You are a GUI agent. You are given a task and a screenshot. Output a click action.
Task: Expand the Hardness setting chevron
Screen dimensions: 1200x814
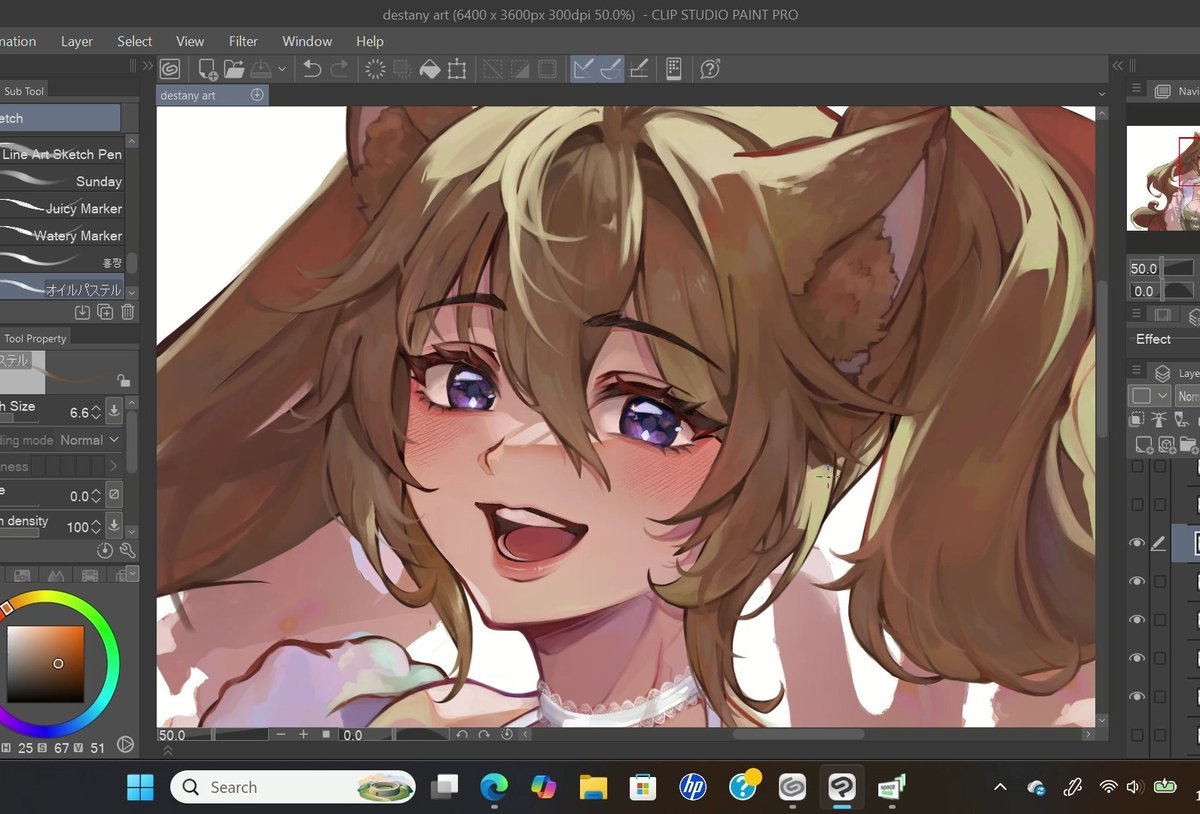pos(113,466)
